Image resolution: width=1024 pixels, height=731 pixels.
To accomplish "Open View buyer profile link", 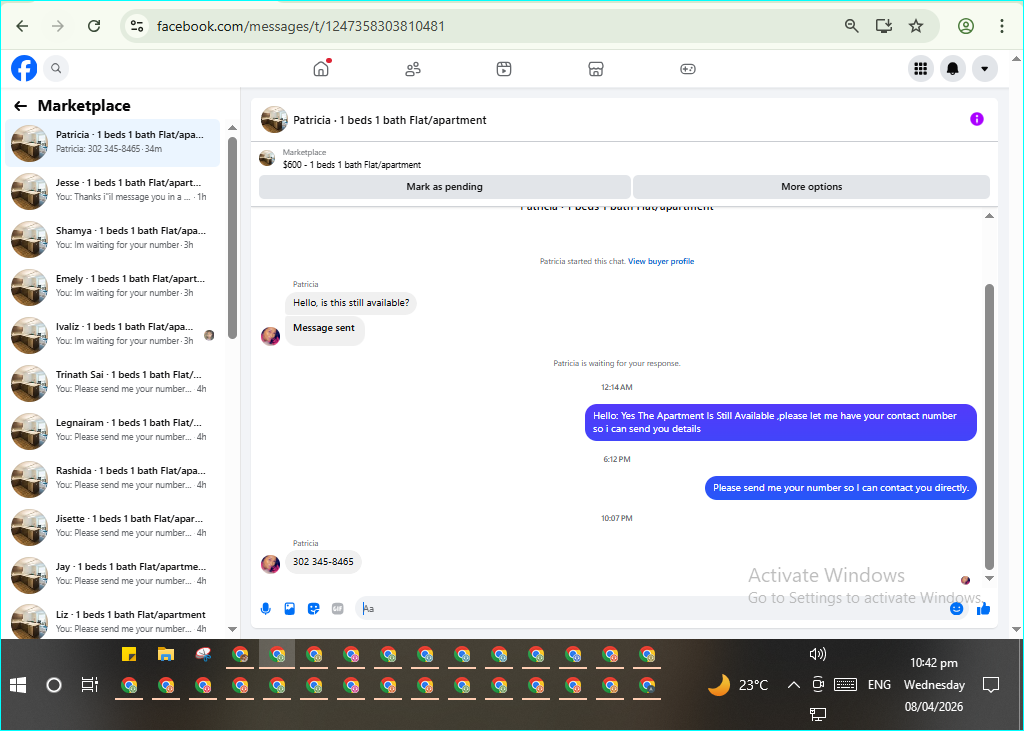I will click(661, 261).
